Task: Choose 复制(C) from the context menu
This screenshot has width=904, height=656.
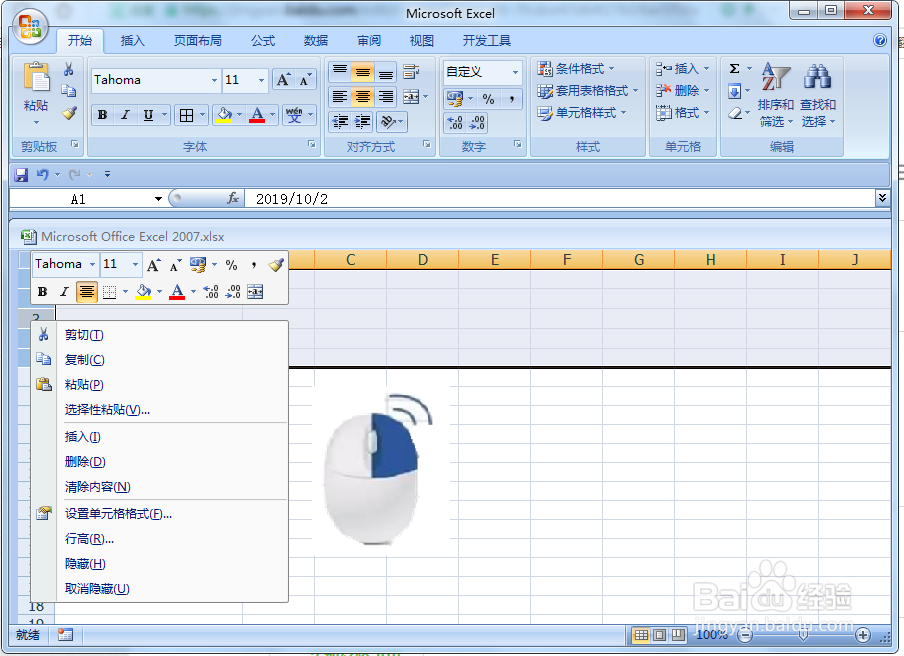Action: coord(159,360)
